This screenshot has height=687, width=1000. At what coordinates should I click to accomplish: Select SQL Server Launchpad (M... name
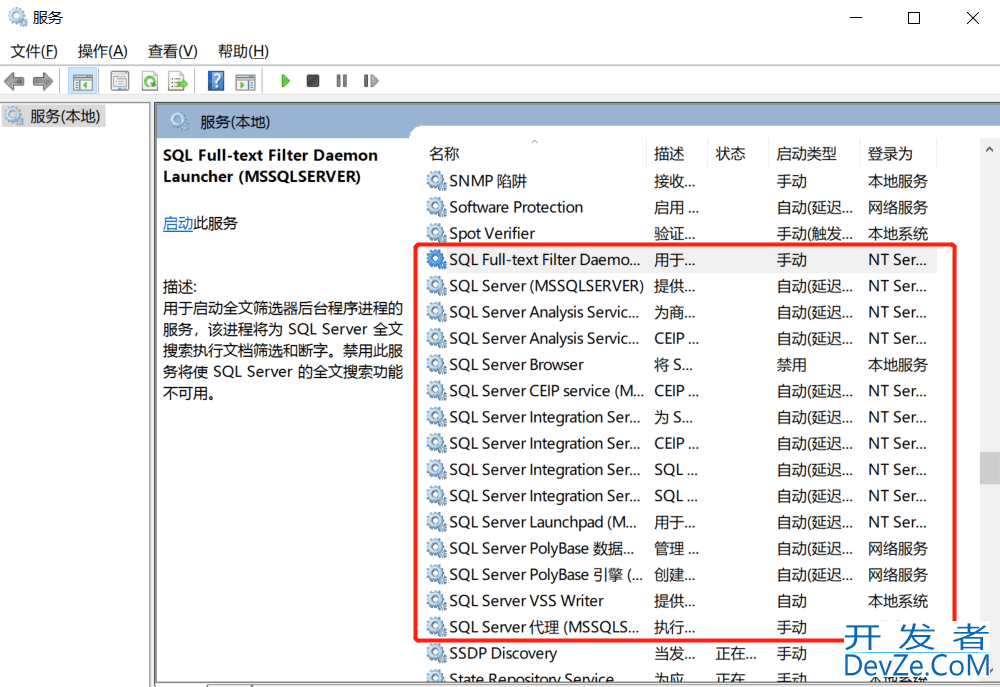tap(543, 522)
